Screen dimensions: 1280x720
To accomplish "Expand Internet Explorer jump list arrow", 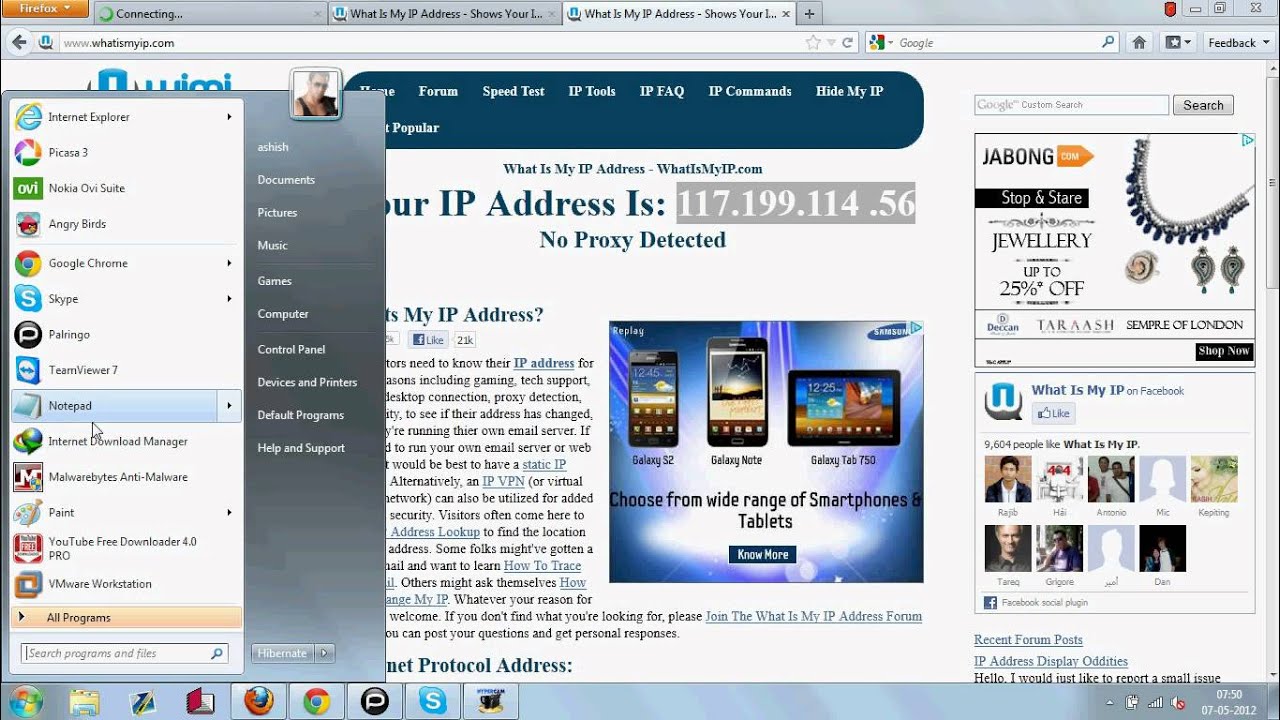I will 229,117.
